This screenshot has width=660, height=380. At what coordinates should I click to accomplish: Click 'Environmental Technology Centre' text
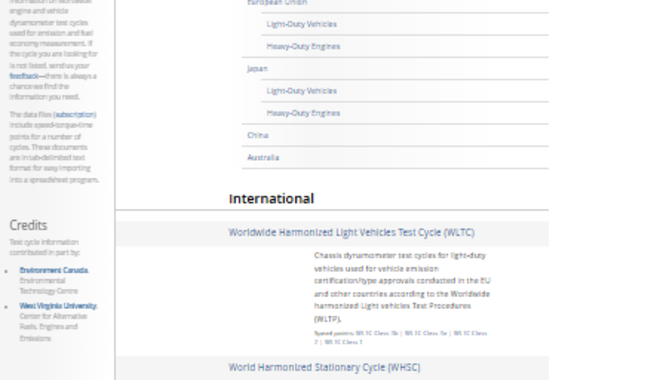click(x=48, y=286)
